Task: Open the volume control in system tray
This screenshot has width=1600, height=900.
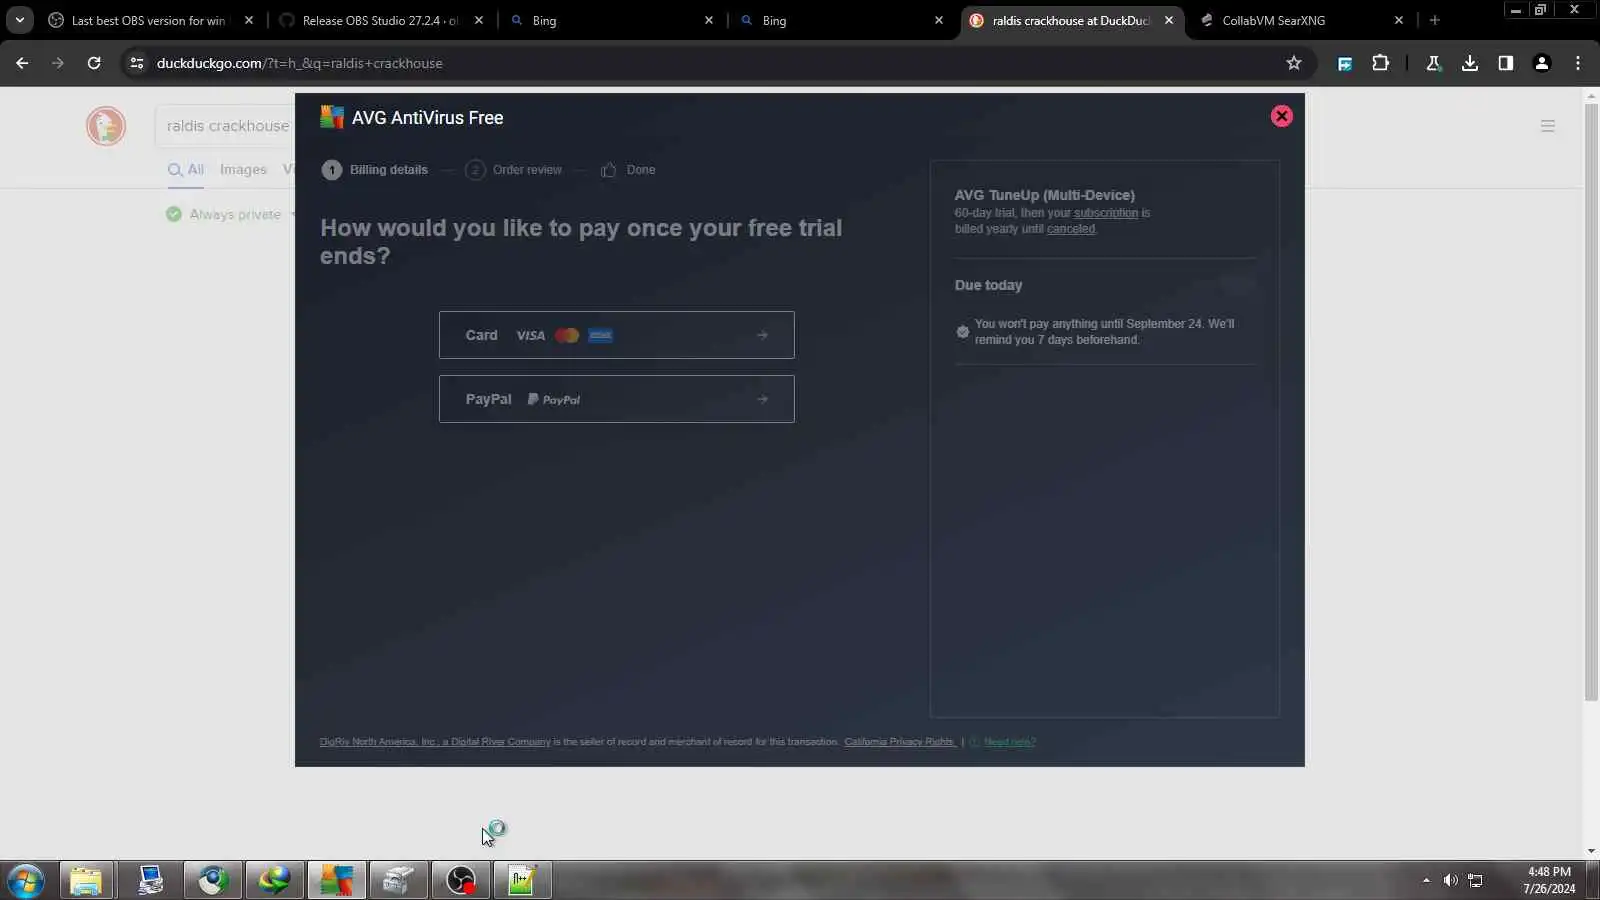Action: point(1450,880)
